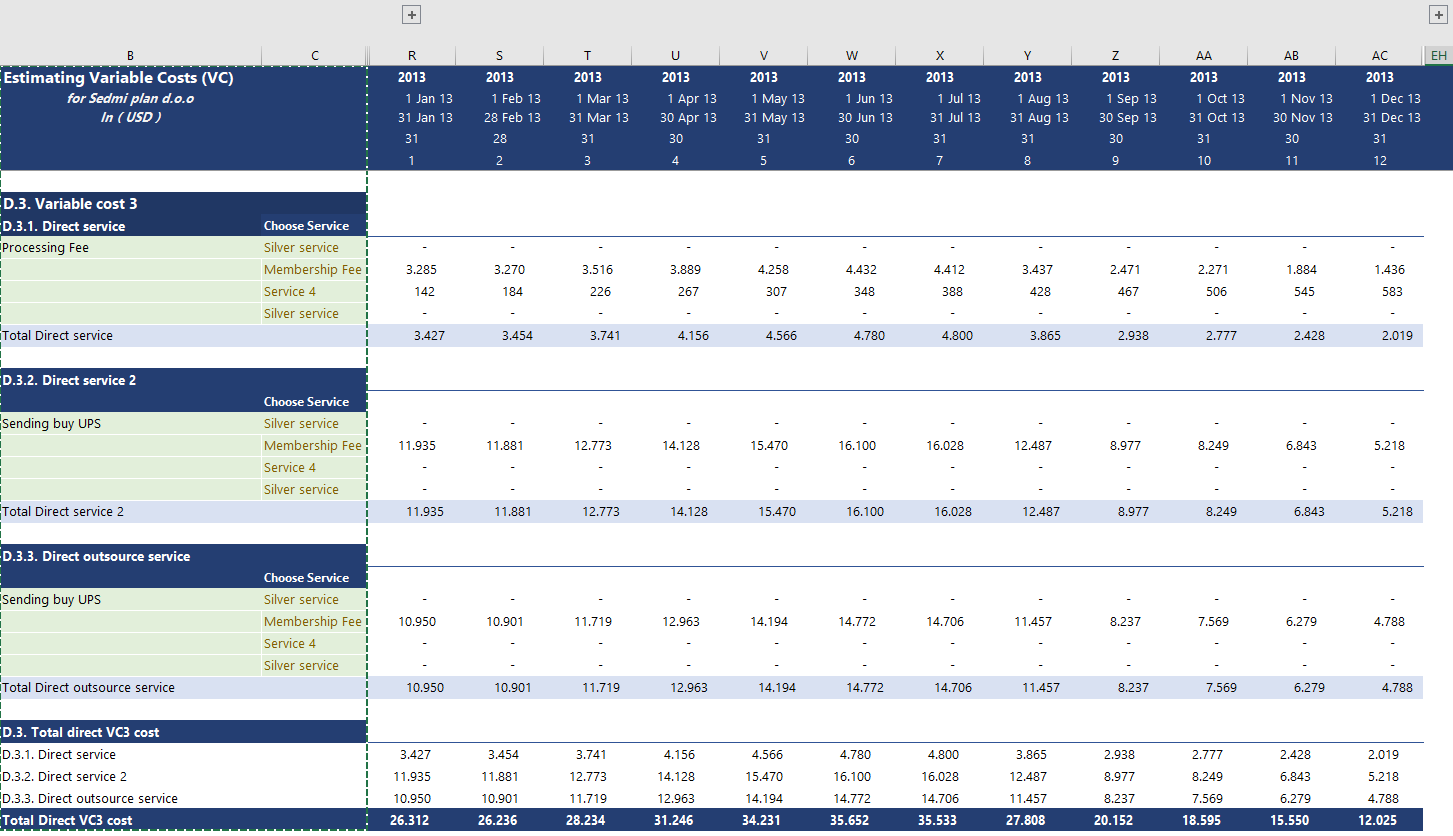Open Service 4 choice in D.3.2 section
This screenshot has height=836, width=1453.
coord(313,468)
